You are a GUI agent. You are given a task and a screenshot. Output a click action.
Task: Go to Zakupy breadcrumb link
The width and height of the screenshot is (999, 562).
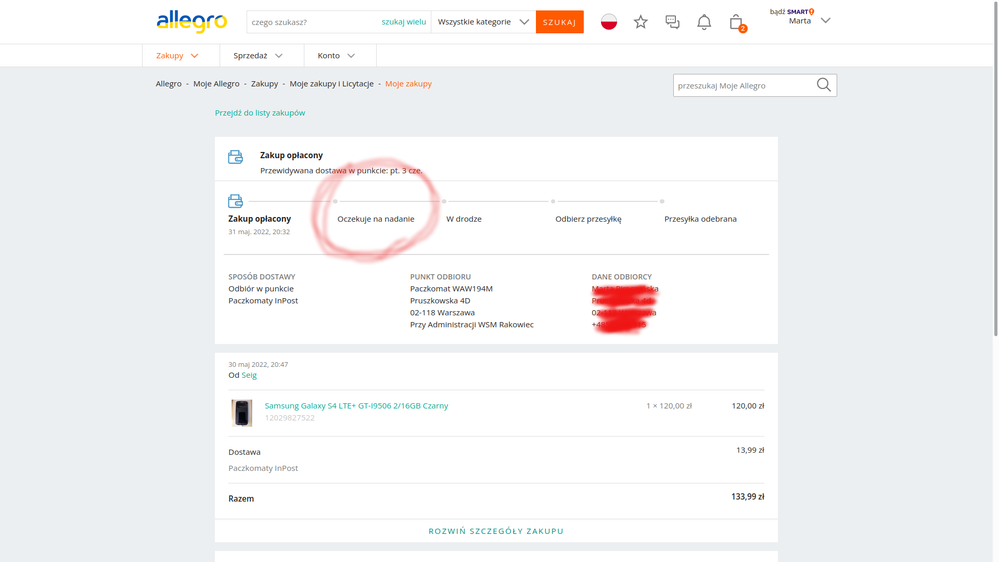tap(264, 83)
